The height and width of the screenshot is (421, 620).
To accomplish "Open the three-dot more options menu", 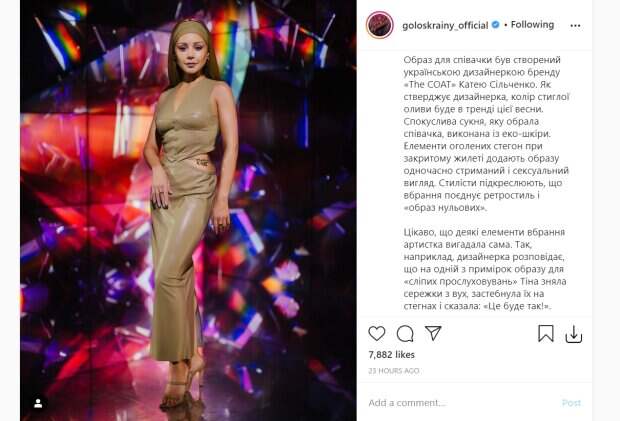I will (x=575, y=26).
